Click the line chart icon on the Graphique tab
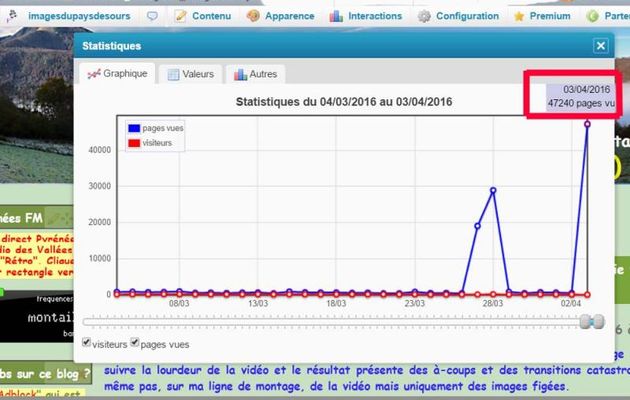Image resolution: width=630 pixels, height=400 pixels. pos(93,74)
